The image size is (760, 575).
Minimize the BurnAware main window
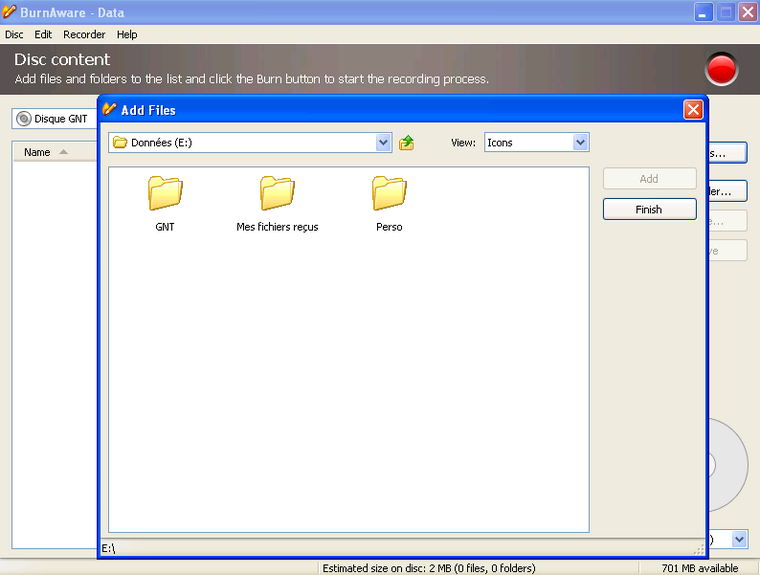pos(703,12)
